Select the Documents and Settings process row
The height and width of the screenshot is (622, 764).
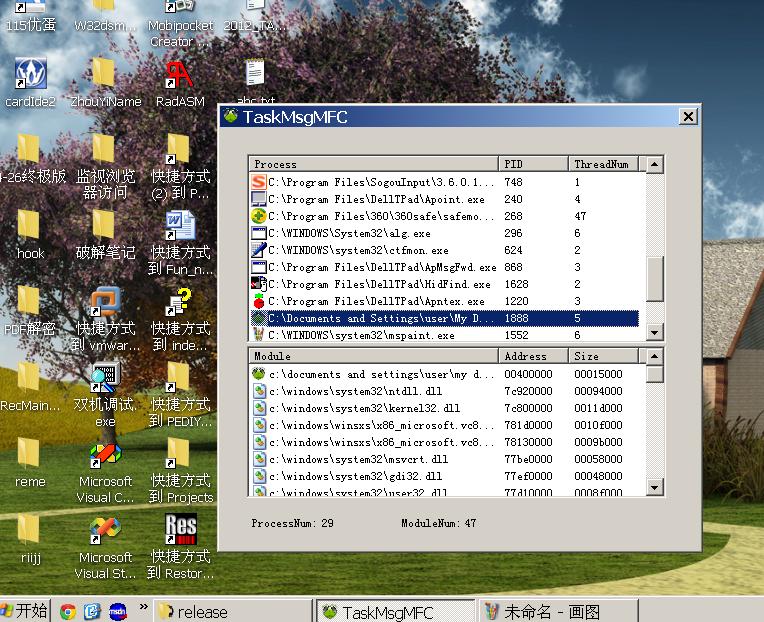[x=444, y=318]
